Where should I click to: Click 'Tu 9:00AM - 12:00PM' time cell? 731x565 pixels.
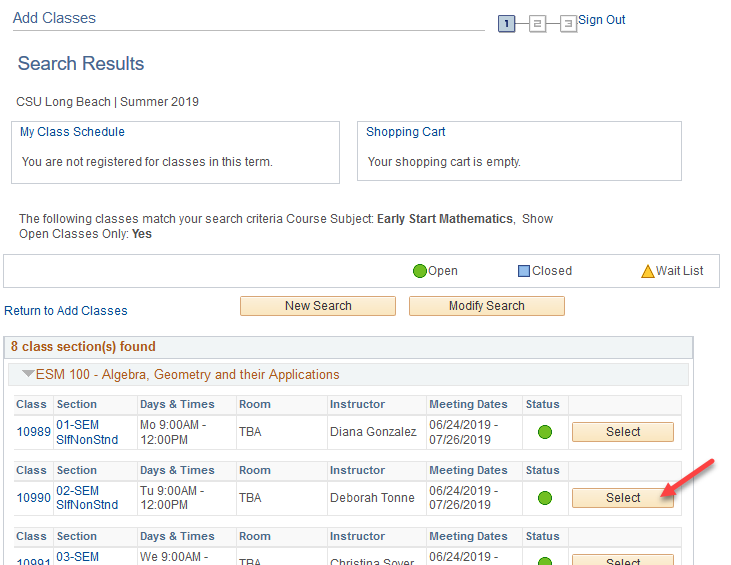pyautogui.click(x=172, y=498)
